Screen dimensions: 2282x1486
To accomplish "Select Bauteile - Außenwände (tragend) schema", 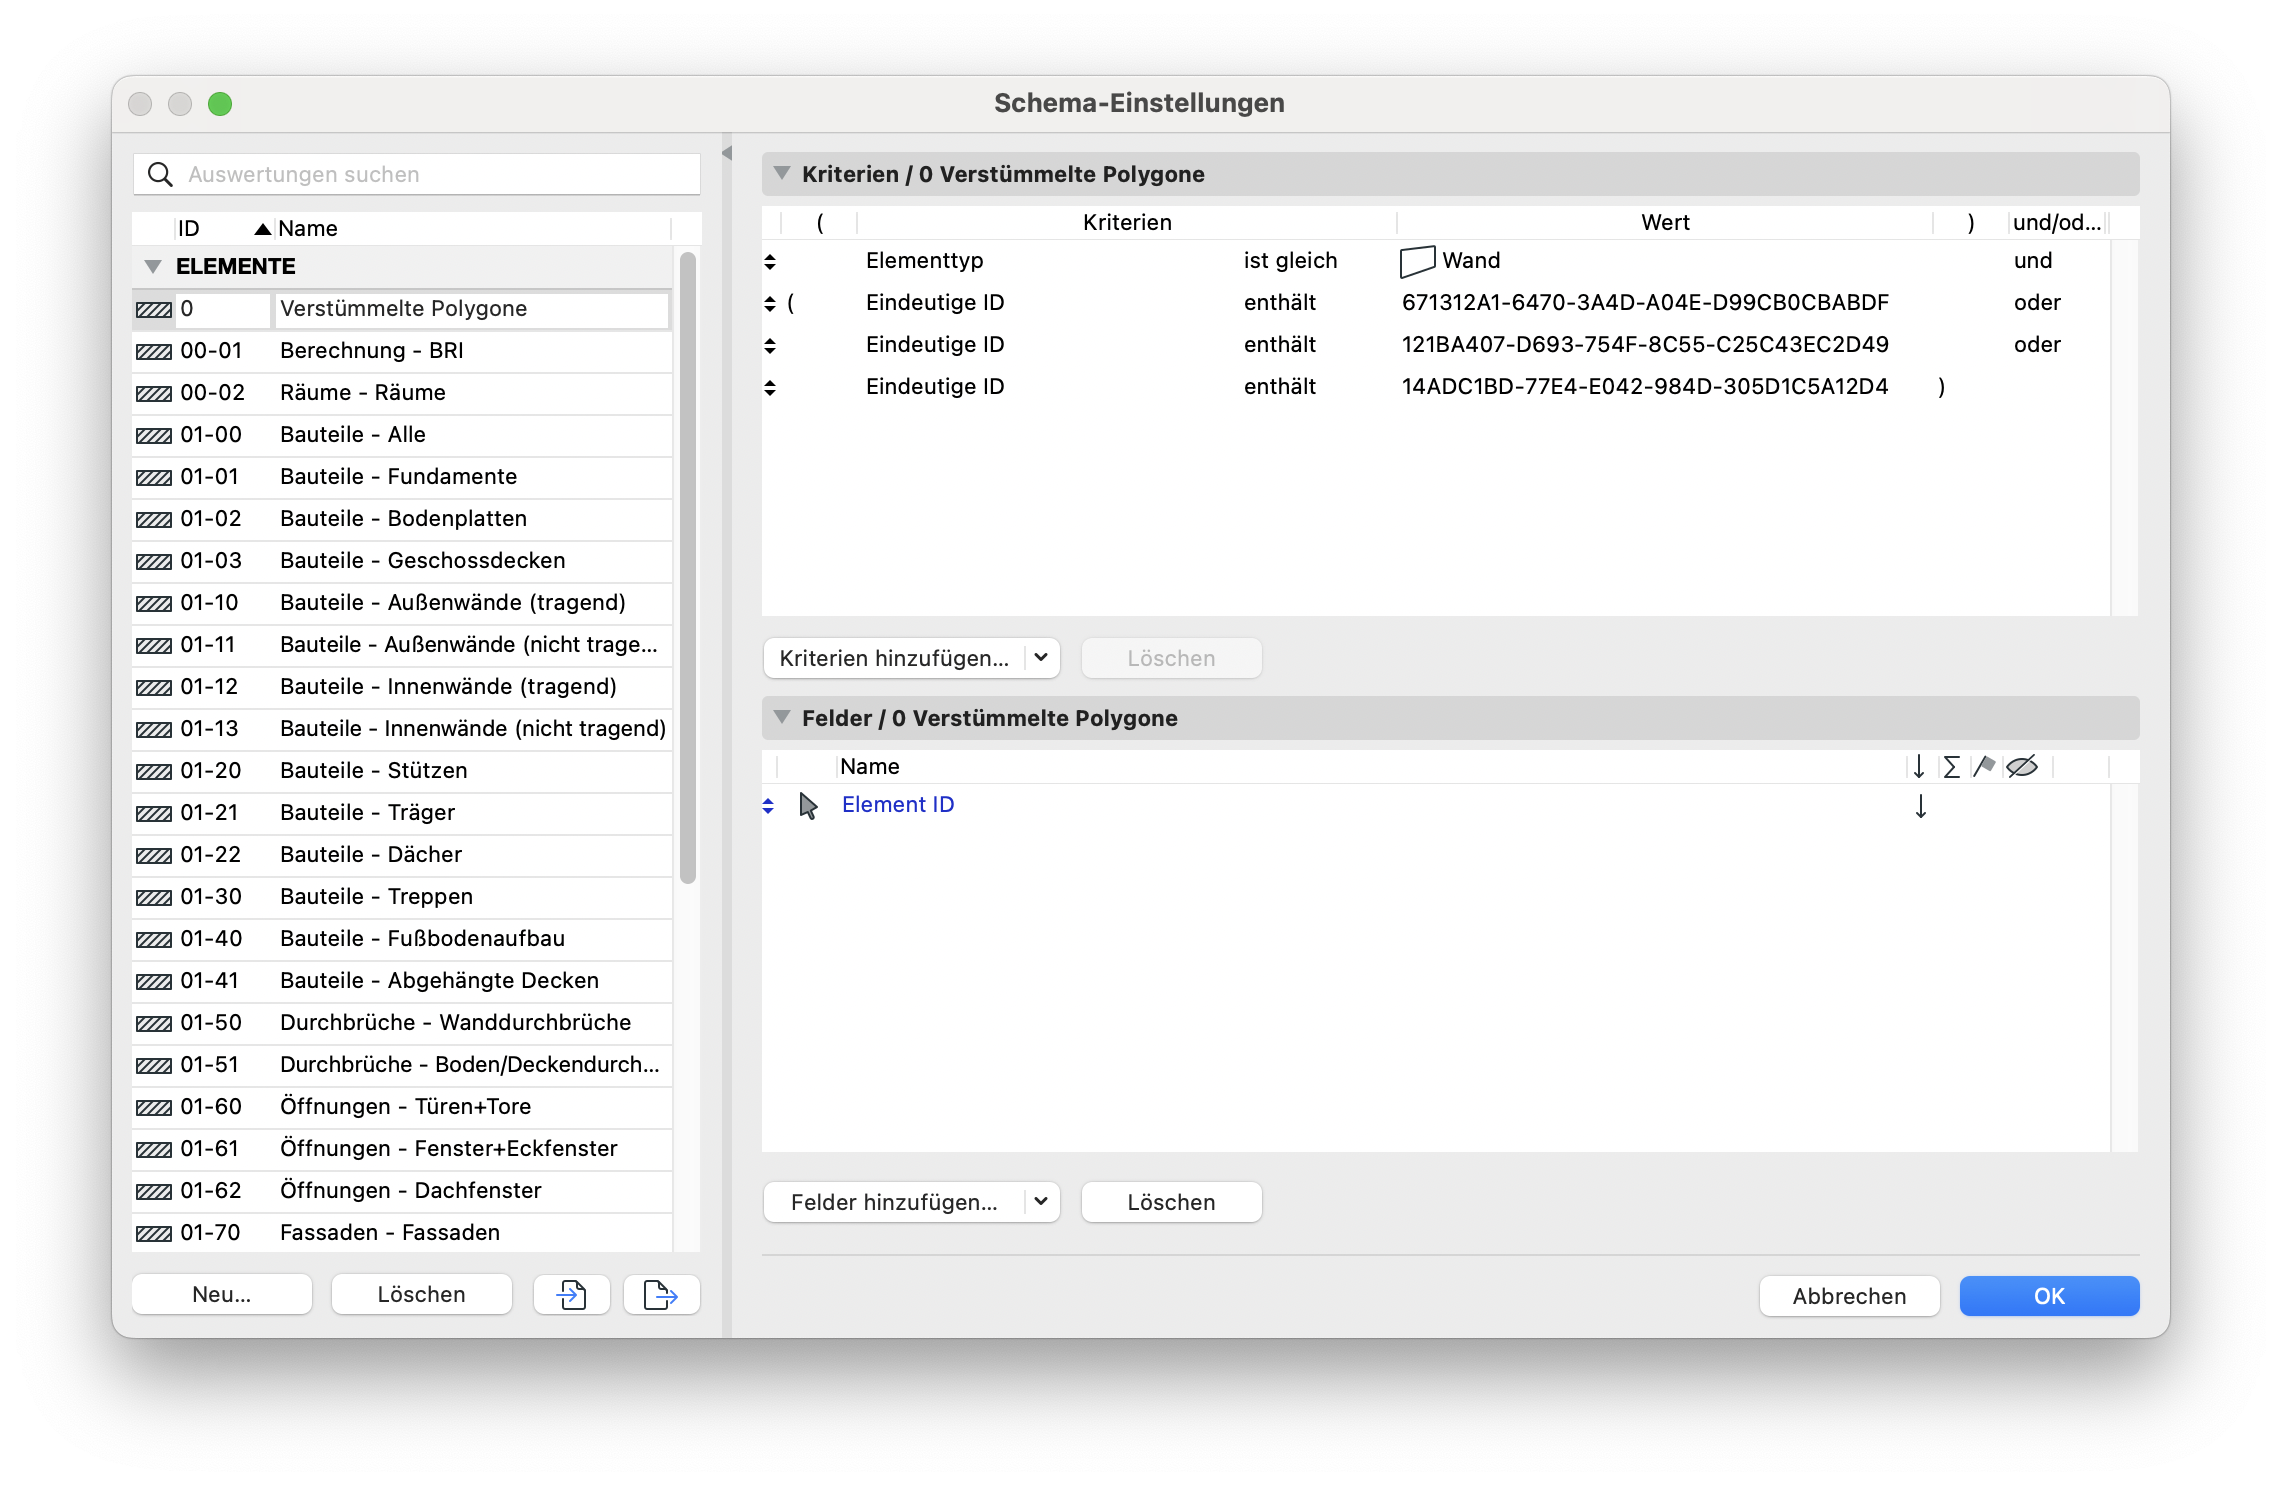I will (x=402, y=603).
